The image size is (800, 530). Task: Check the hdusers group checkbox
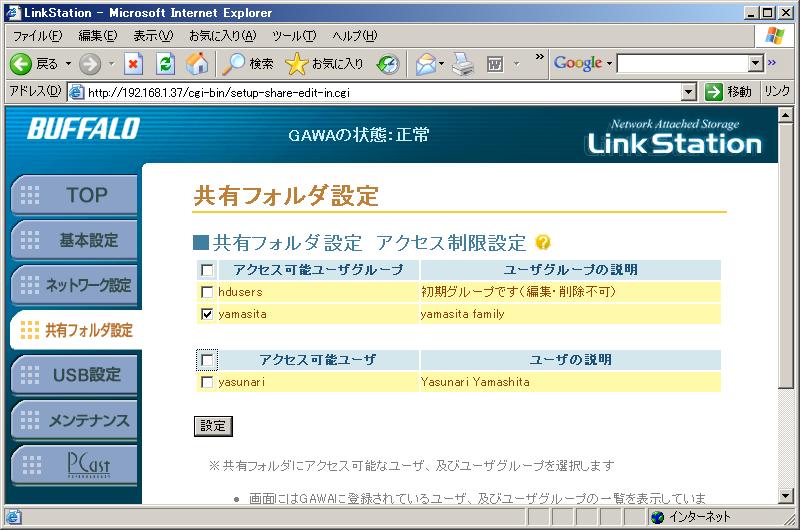coord(207,292)
